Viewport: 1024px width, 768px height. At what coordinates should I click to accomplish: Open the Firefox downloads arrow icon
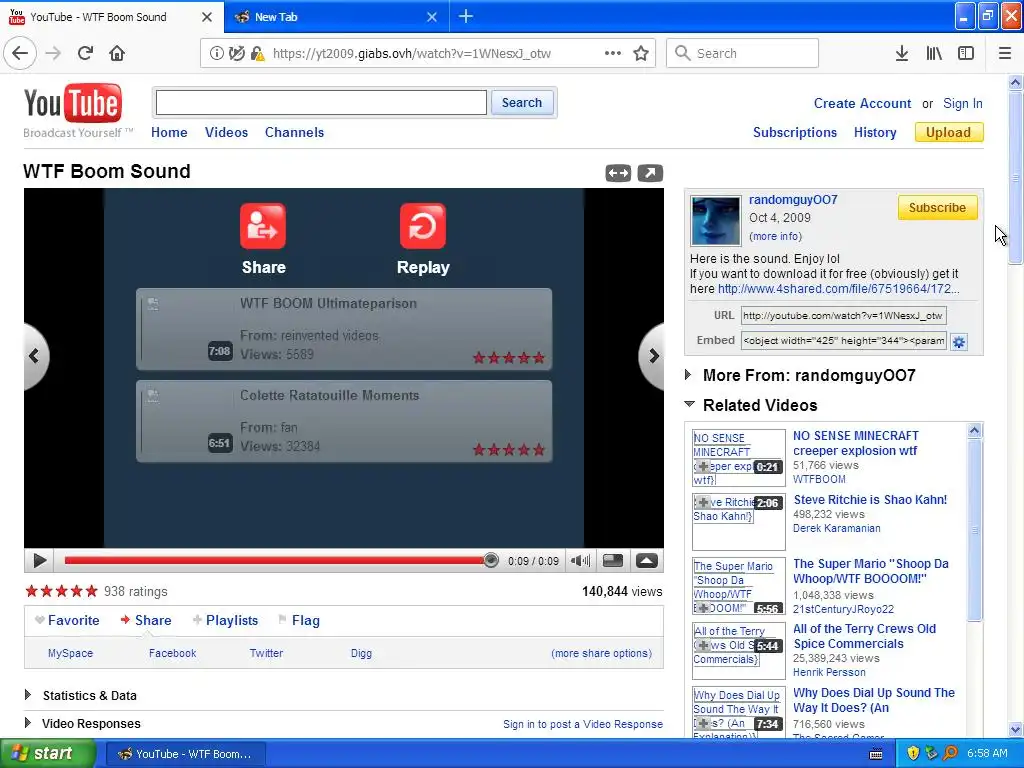tap(902, 53)
